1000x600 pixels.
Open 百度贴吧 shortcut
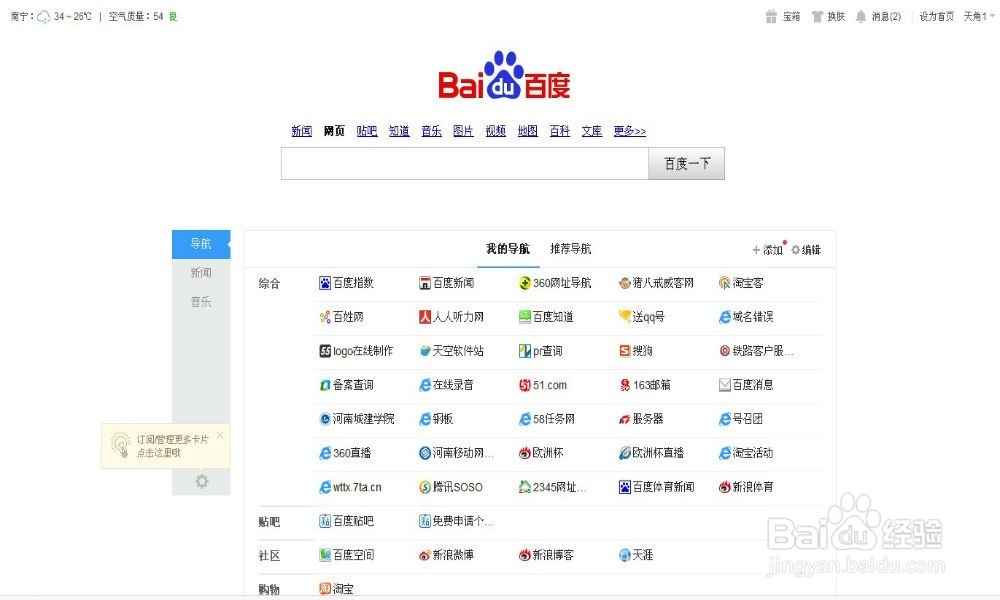pos(346,521)
